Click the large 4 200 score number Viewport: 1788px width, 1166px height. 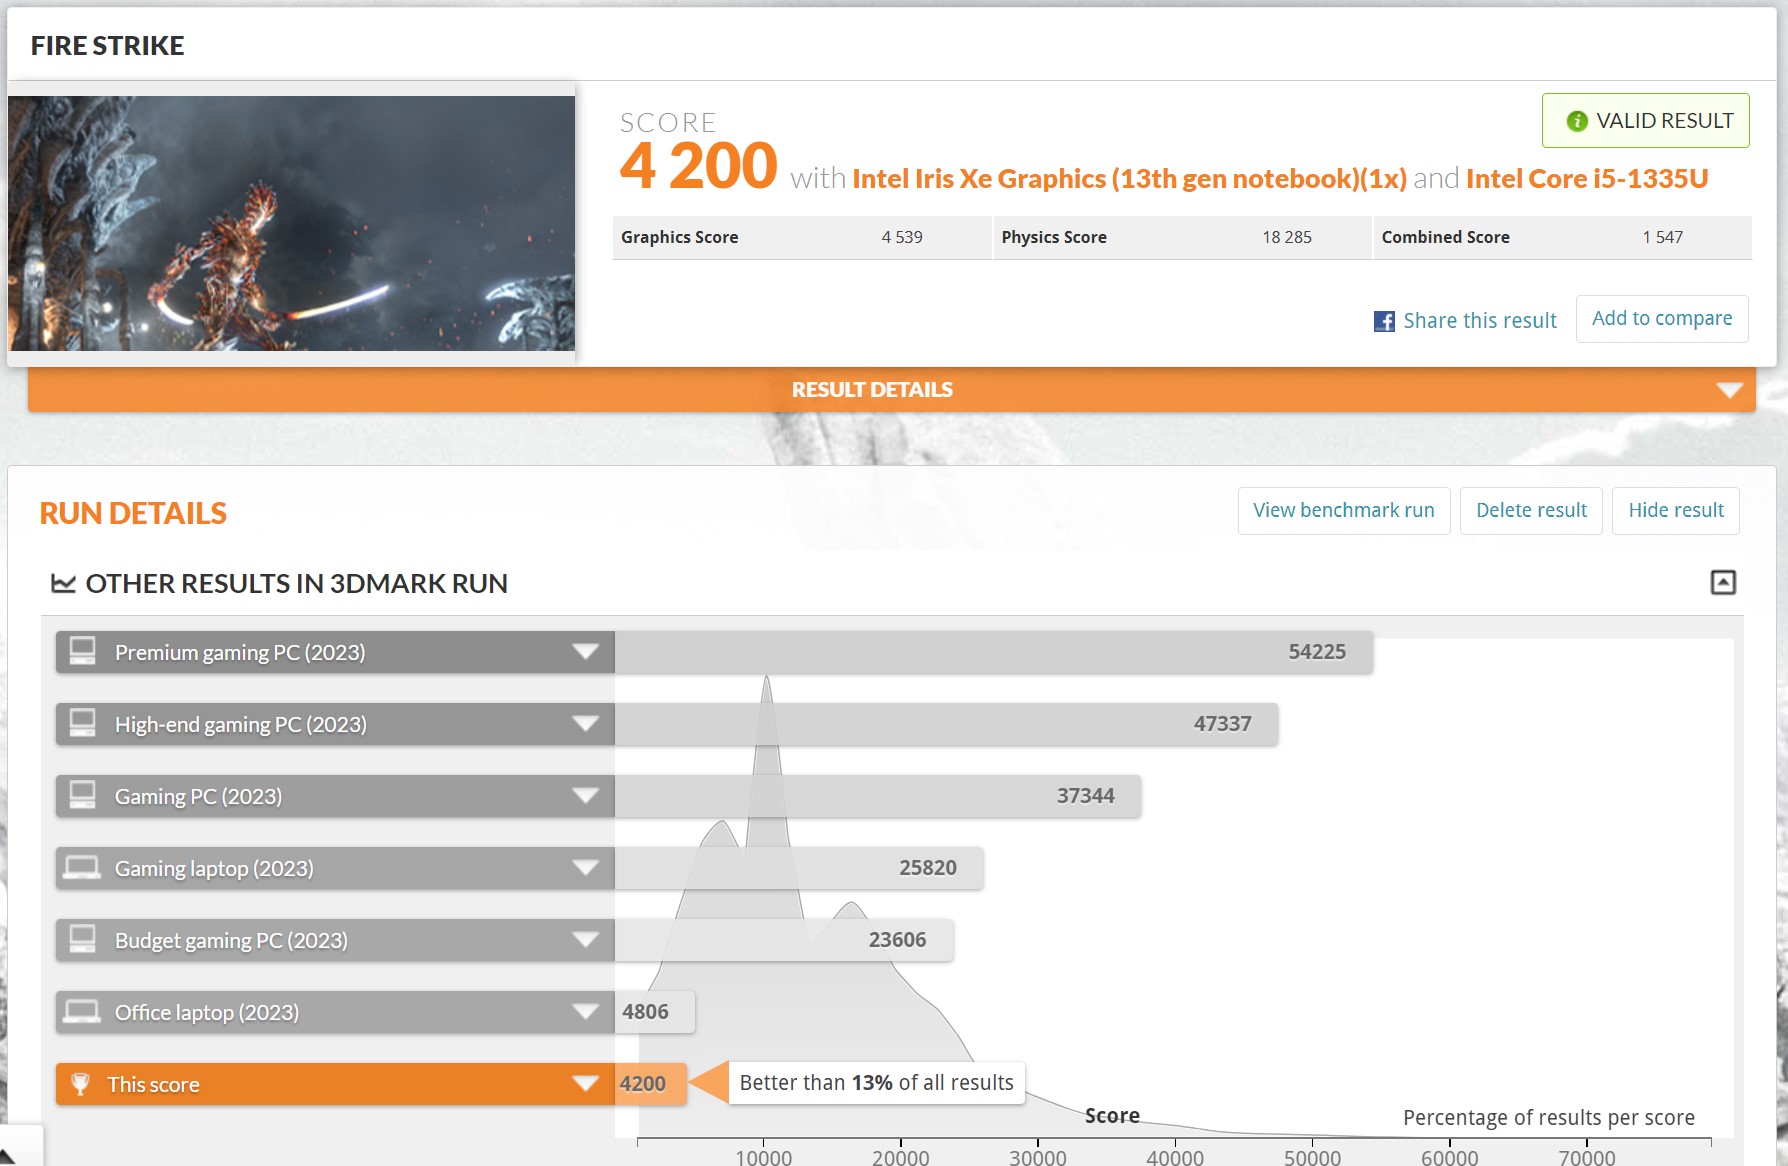pos(698,165)
